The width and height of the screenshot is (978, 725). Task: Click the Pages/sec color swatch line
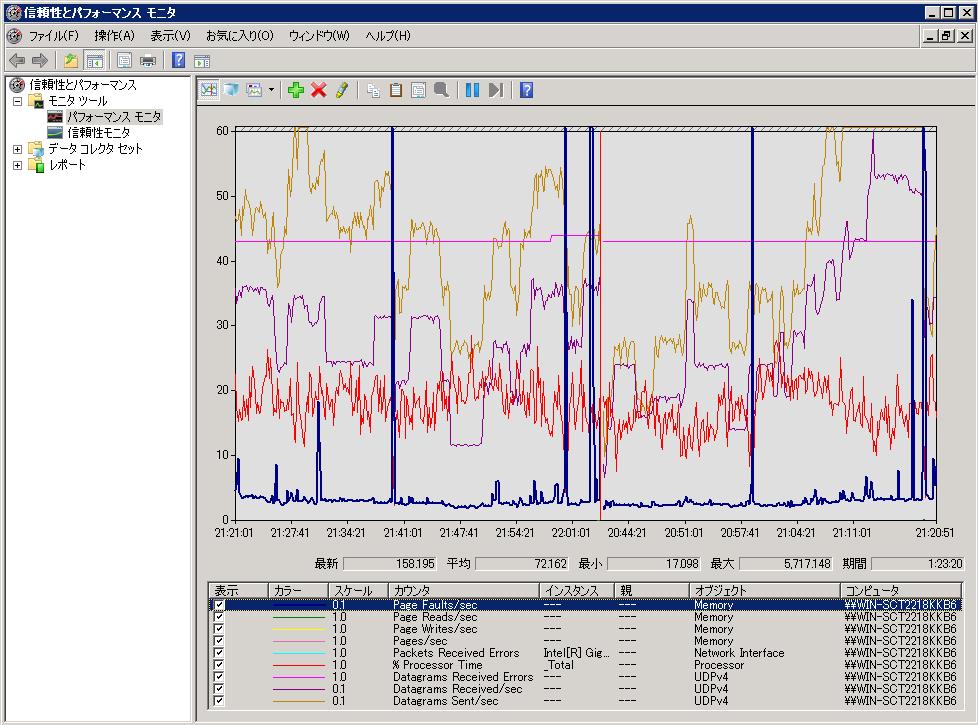pos(297,641)
